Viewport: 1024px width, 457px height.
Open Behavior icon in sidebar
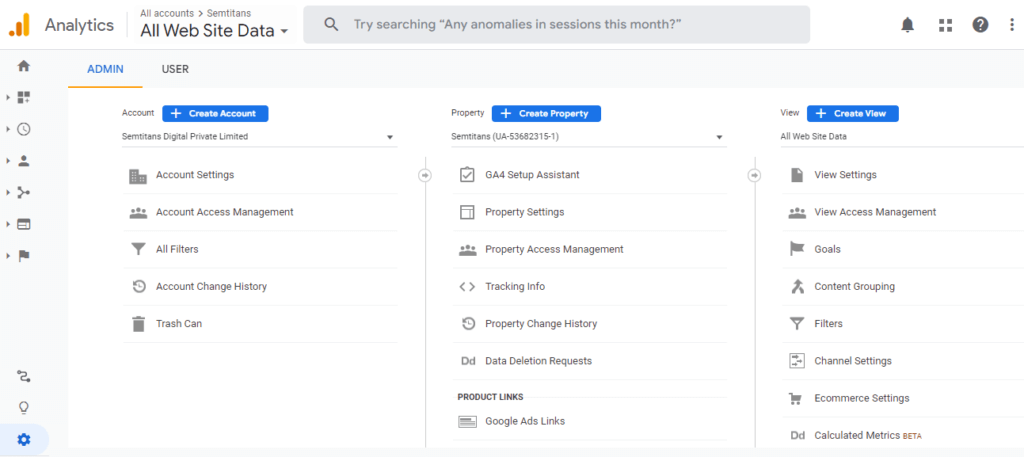pos(24,224)
